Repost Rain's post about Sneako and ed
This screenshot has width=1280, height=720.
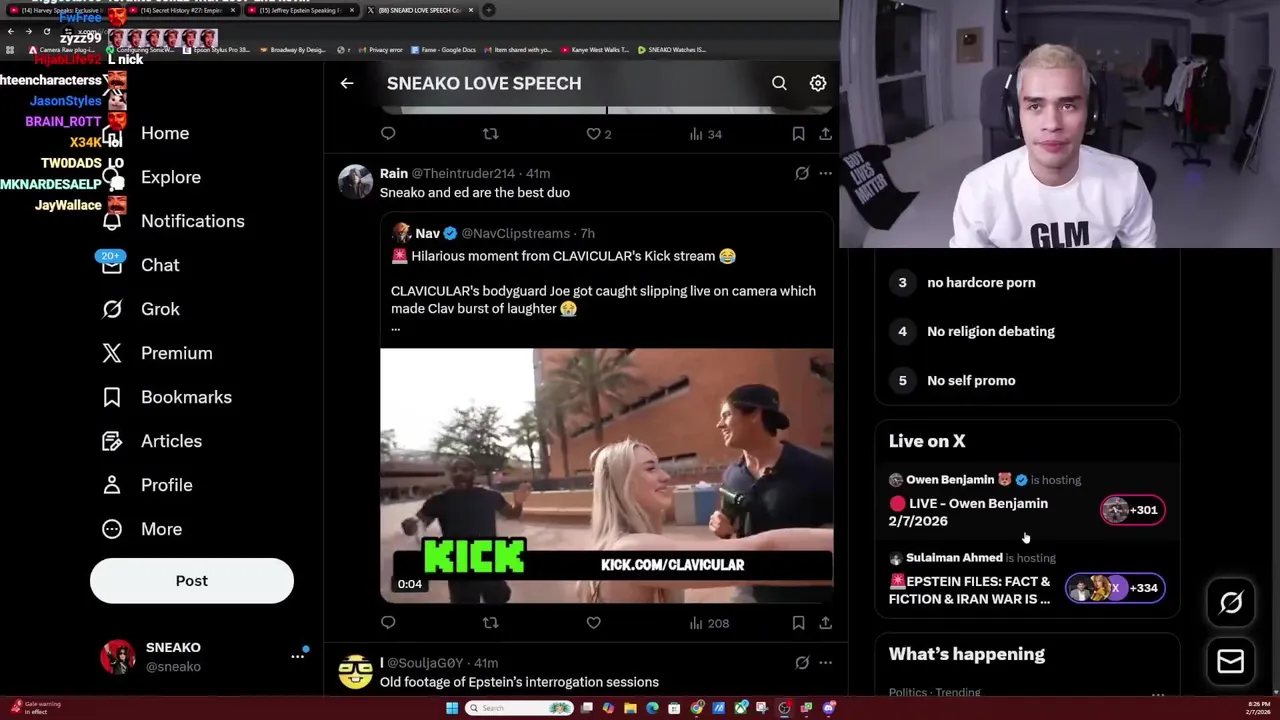(490, 623)
